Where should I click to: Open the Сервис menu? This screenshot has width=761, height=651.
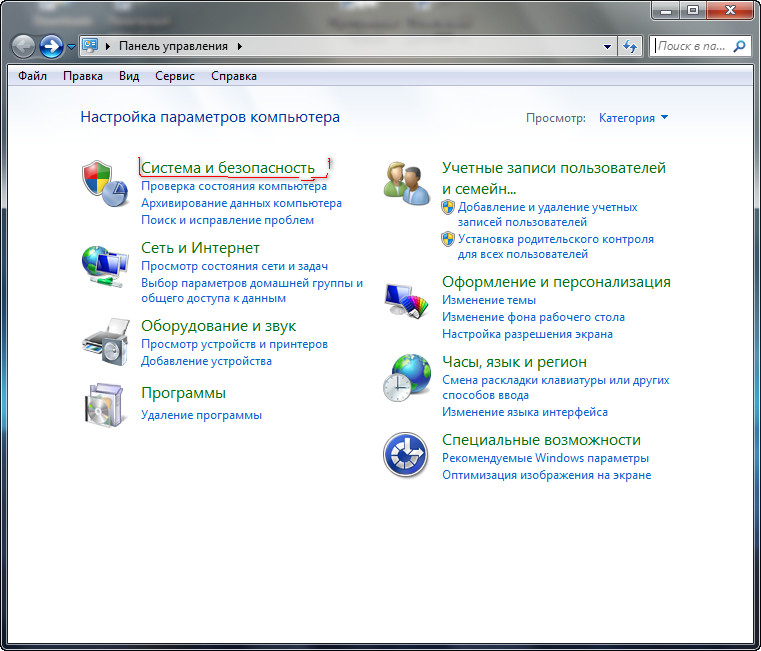click(175, 76)
